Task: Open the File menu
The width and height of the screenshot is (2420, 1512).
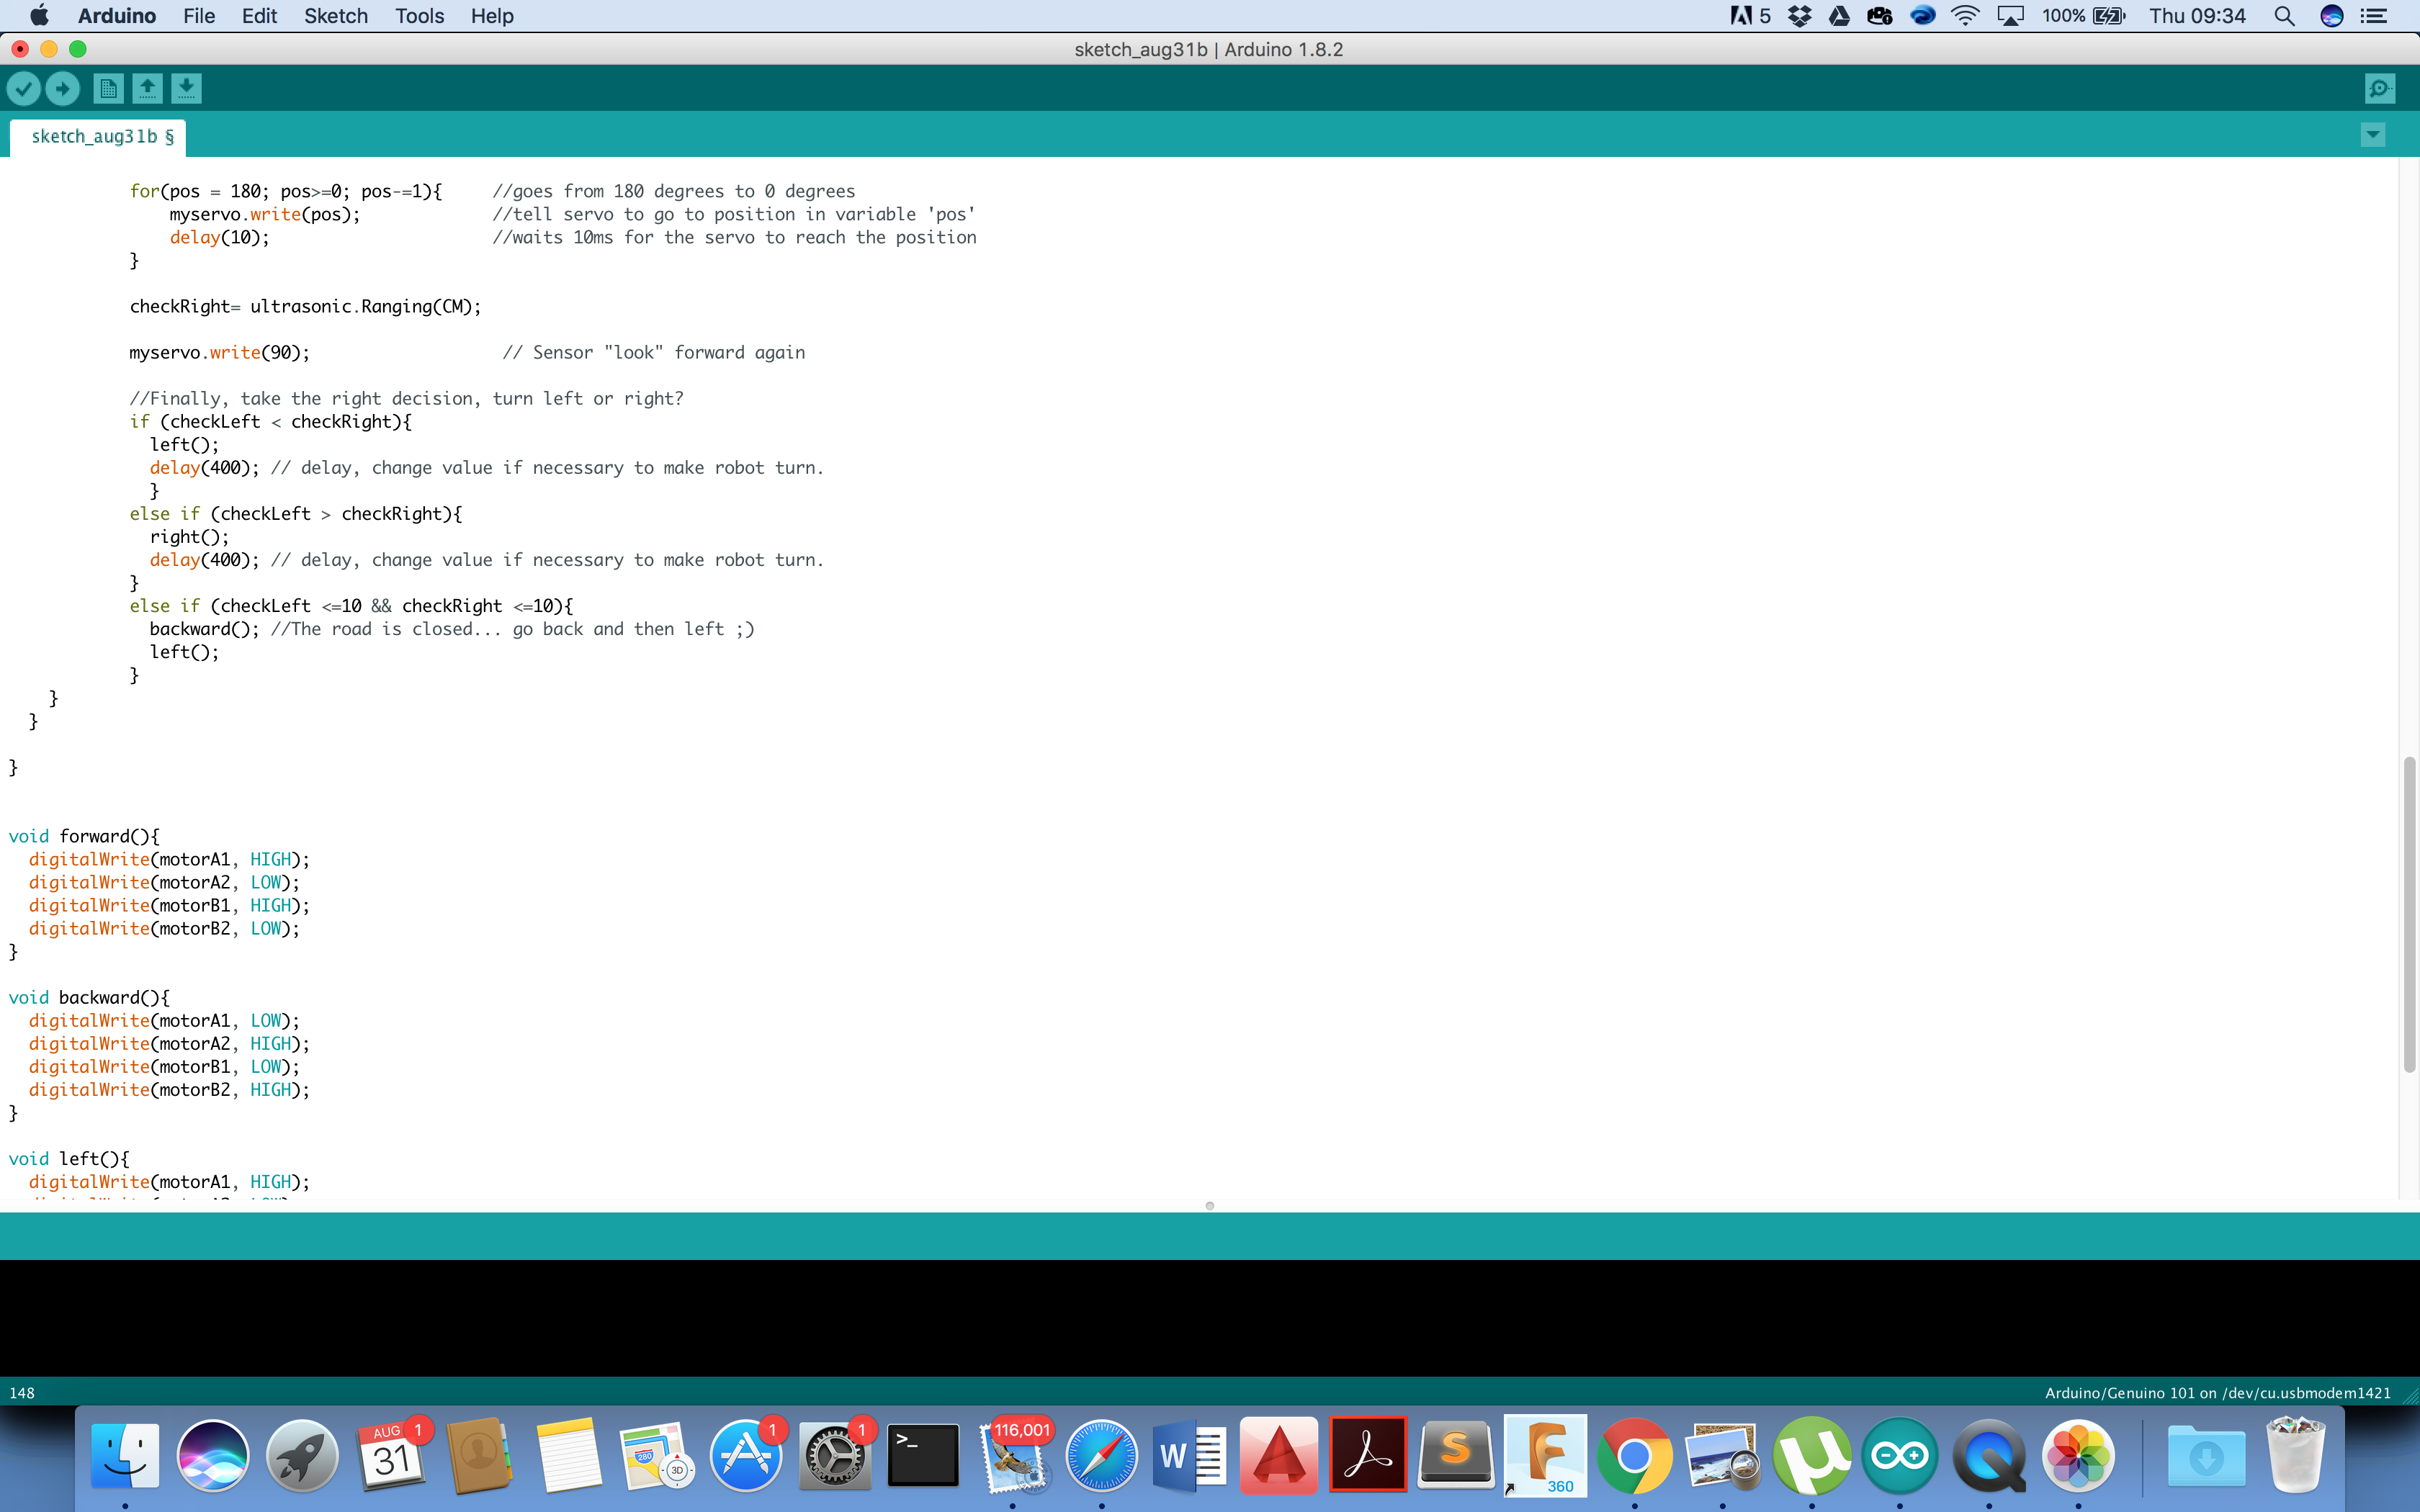Action: (x=199, y=16)
